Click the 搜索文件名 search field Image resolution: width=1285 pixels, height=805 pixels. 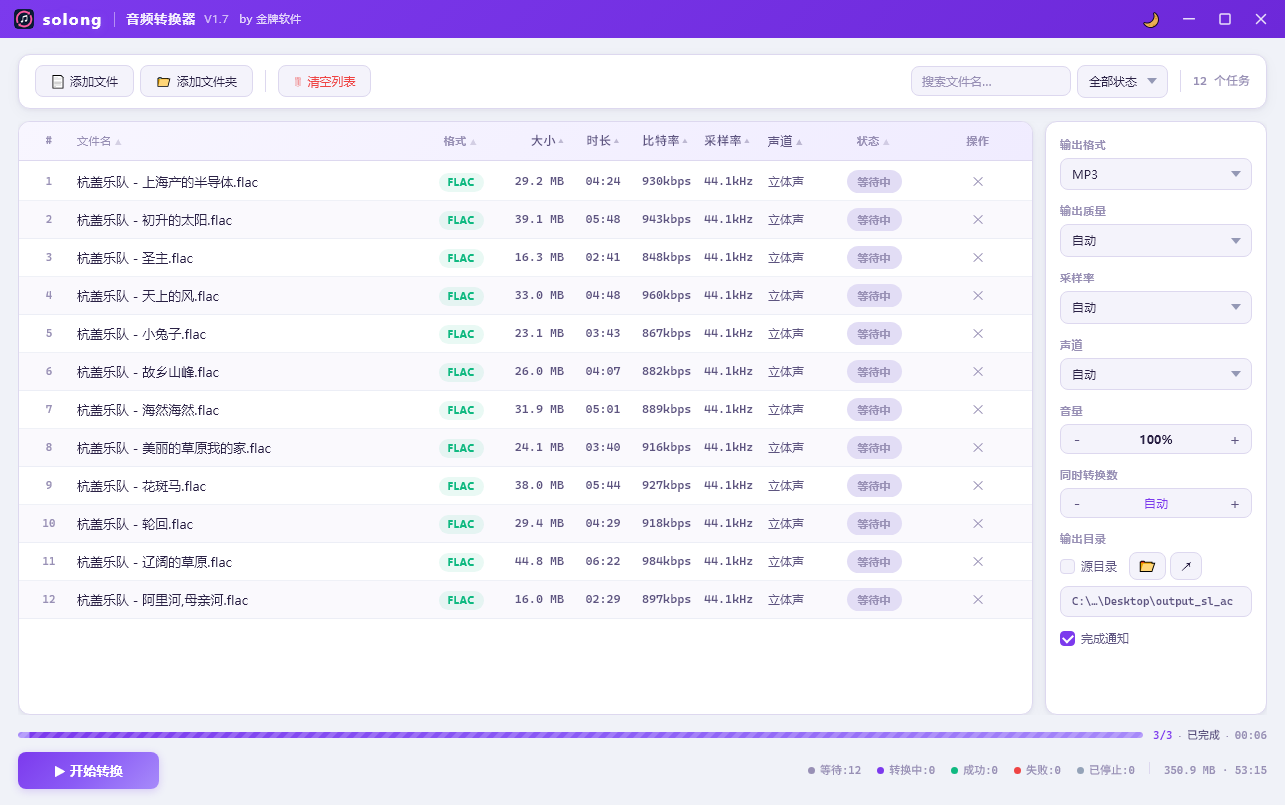point(989,81)
